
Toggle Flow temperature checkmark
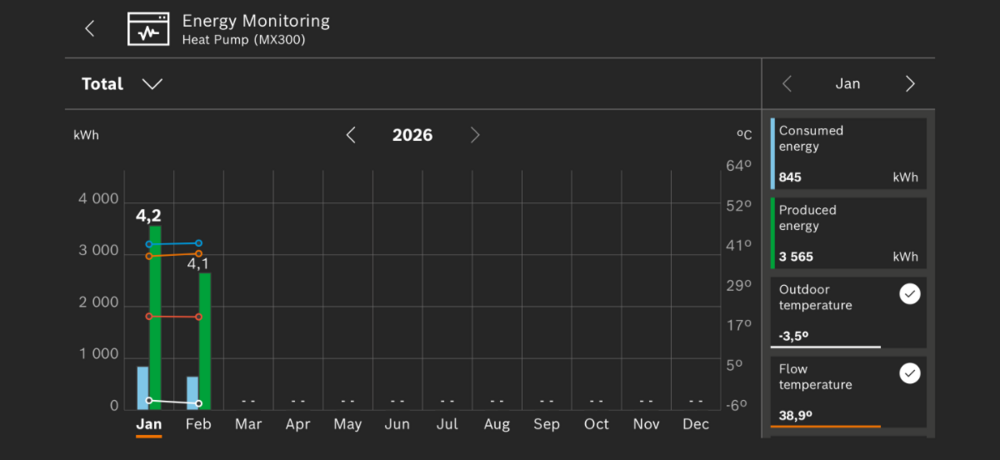pyautogui.click(x=909, y=373)
